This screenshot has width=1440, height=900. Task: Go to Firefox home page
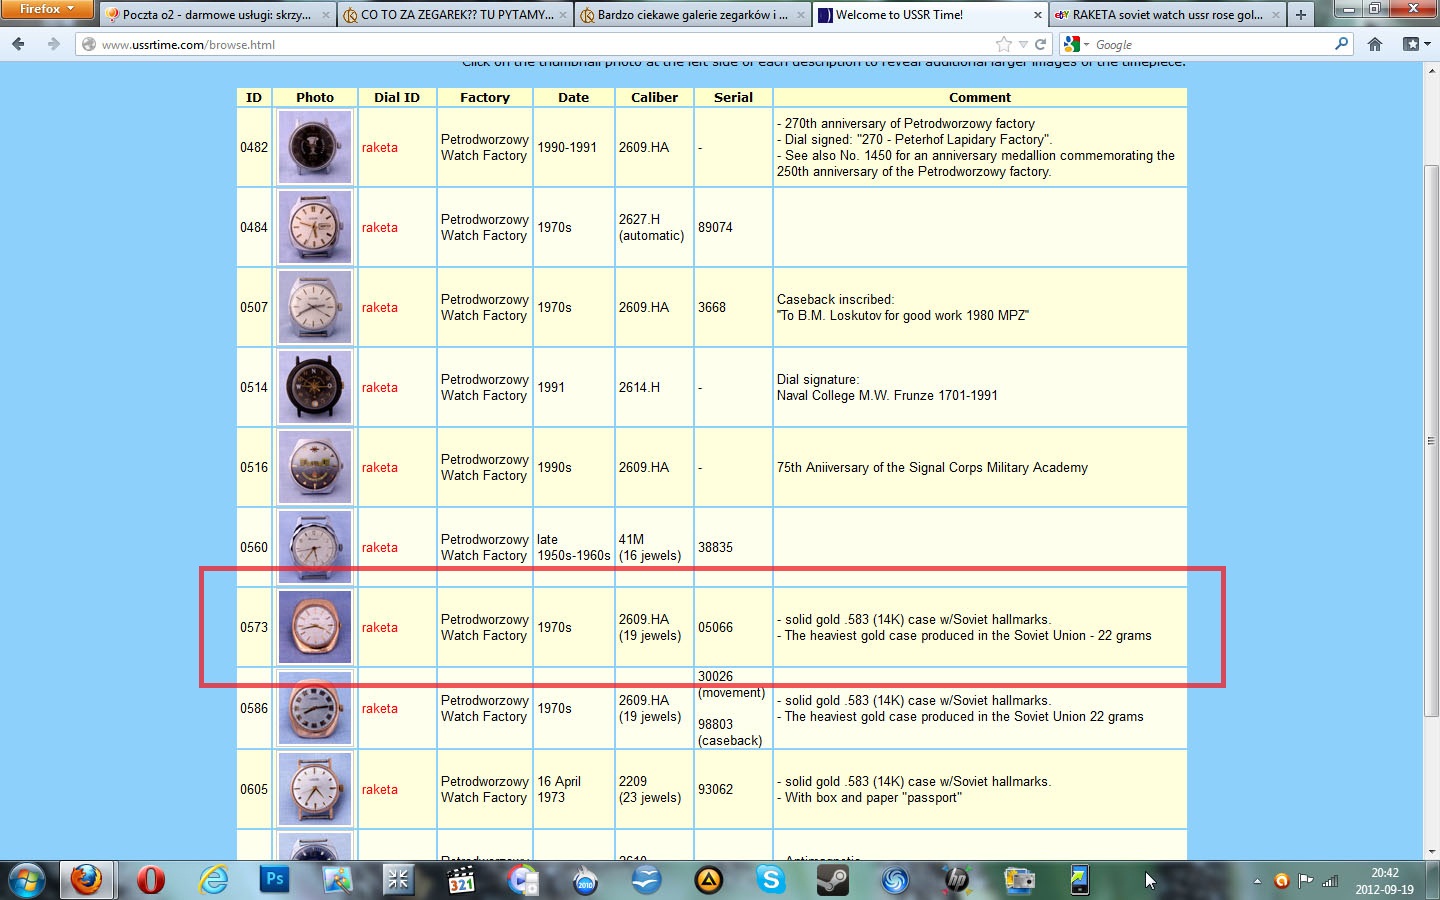tap(1375, 44)
